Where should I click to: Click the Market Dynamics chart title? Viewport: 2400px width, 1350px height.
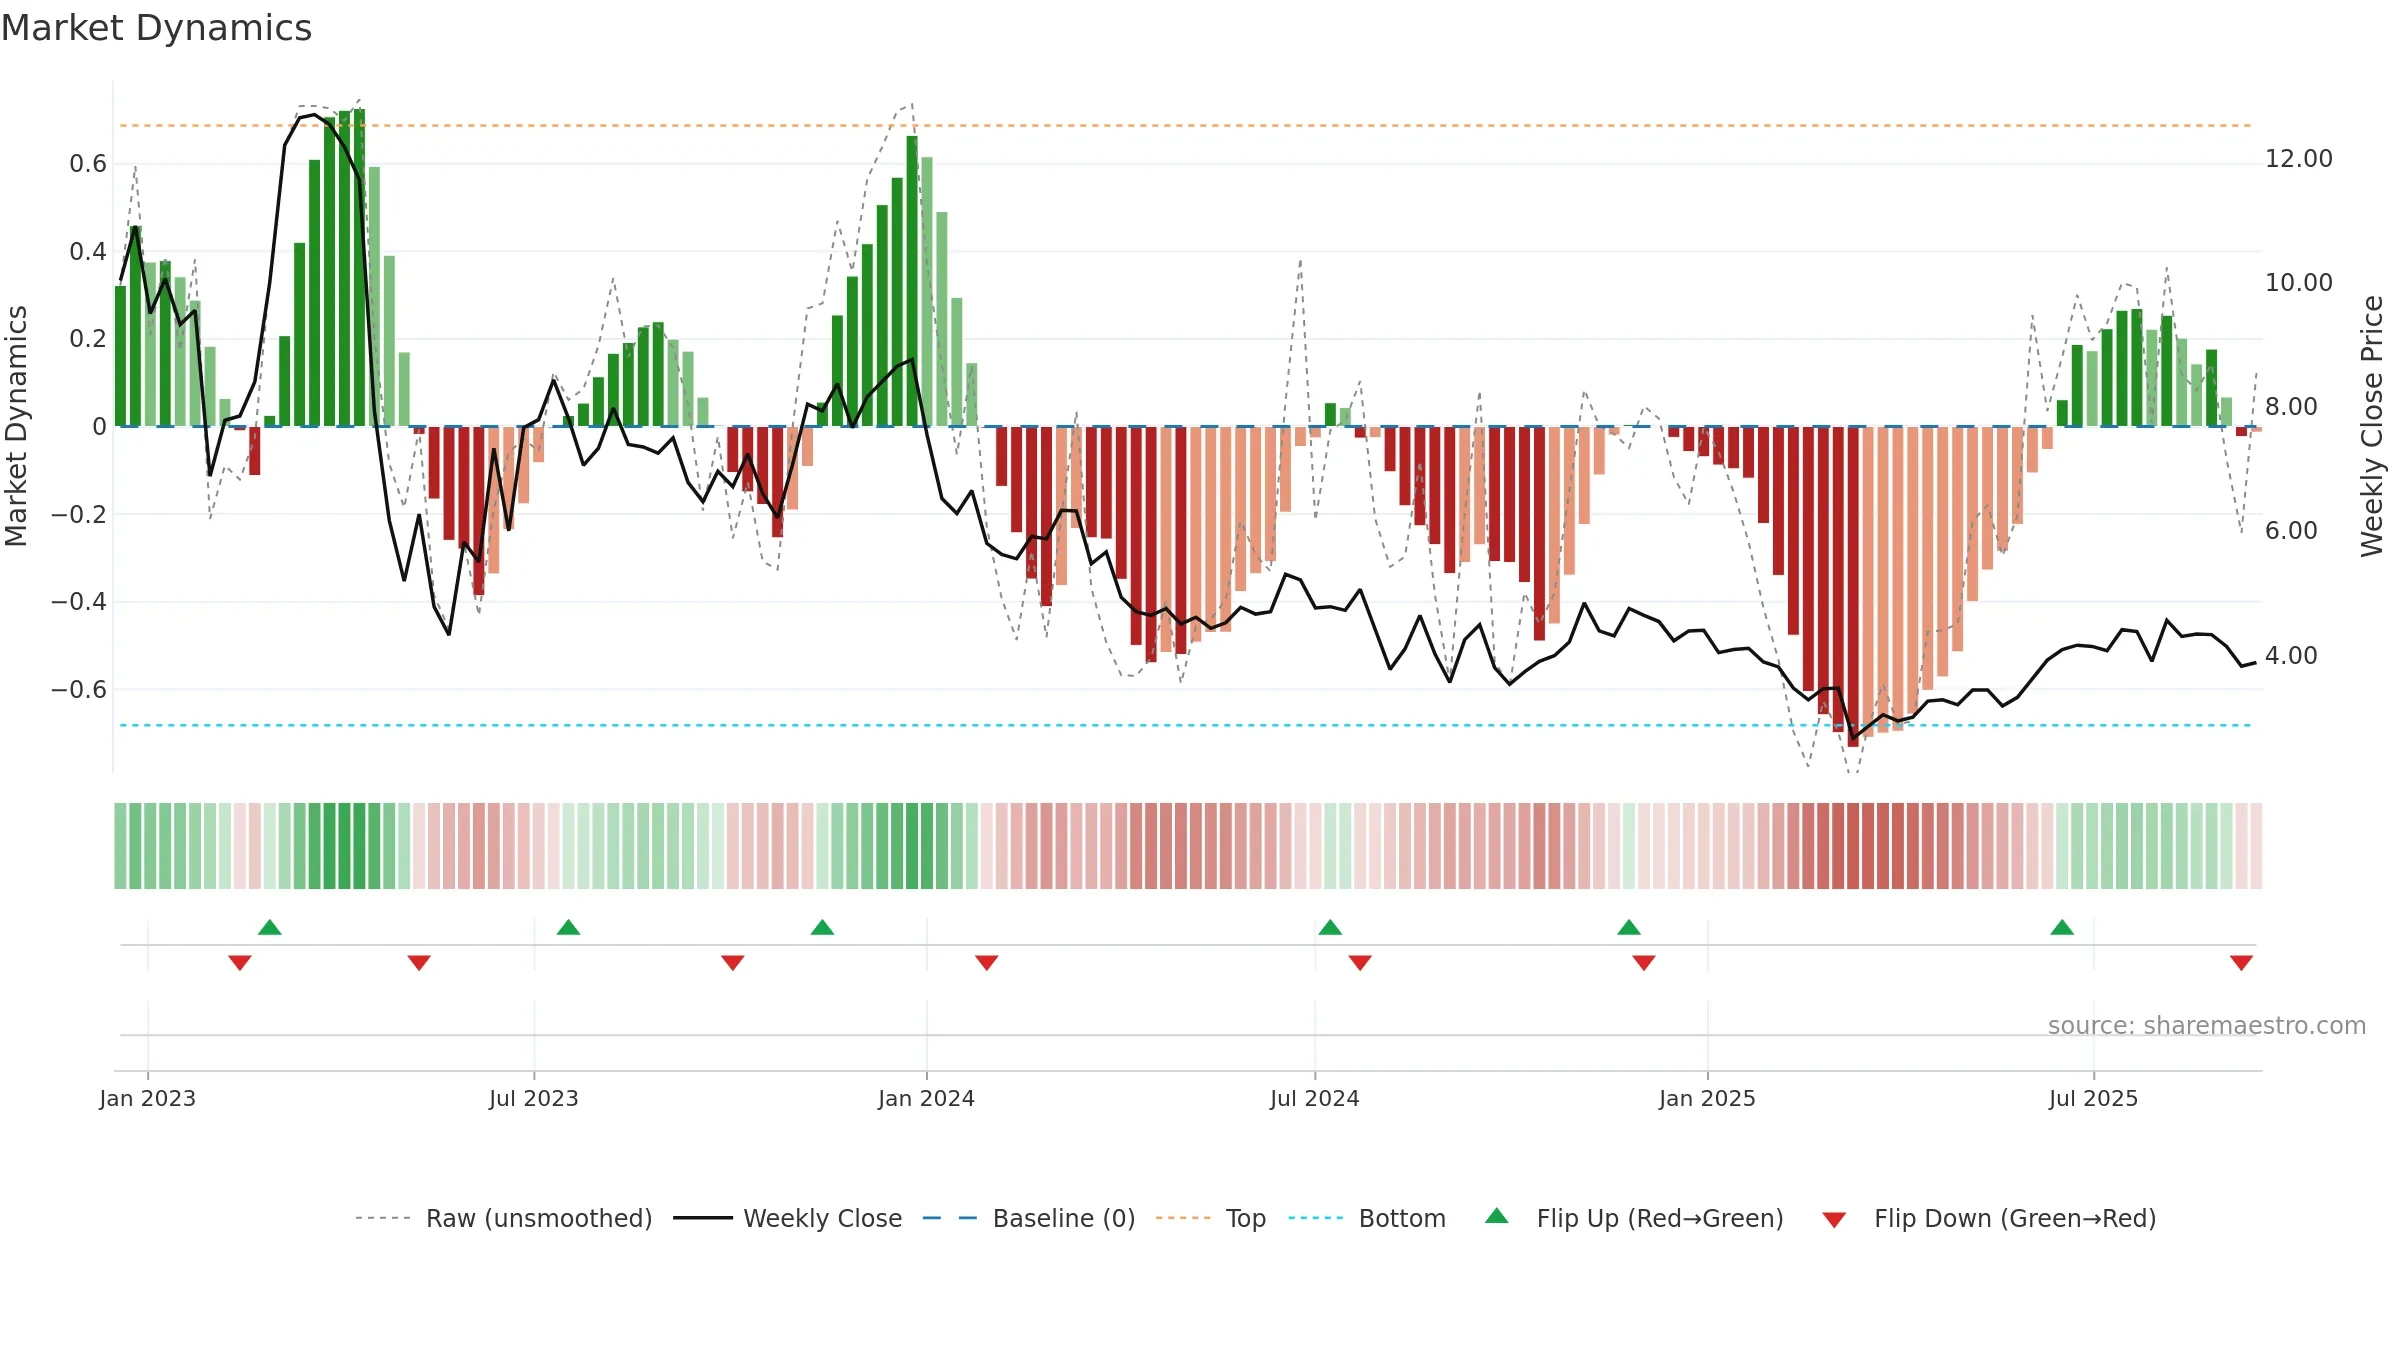(157, 28)
